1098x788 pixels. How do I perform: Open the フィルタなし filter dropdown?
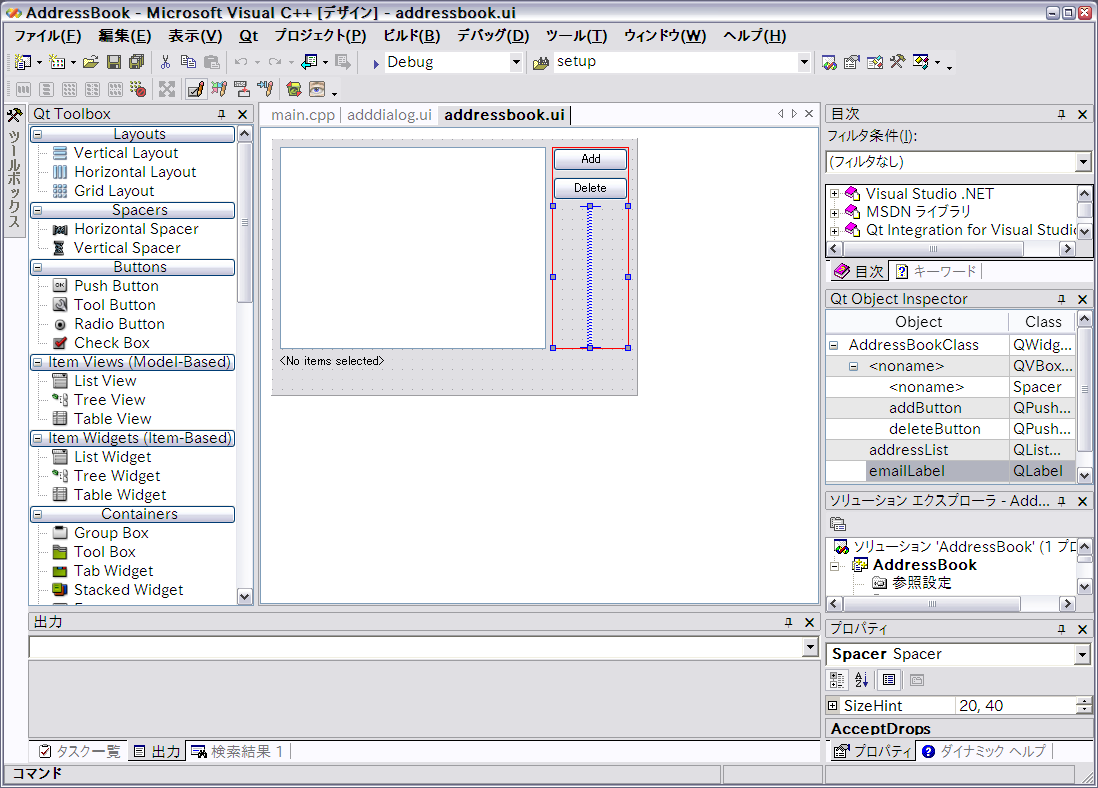pos(1083,162)
